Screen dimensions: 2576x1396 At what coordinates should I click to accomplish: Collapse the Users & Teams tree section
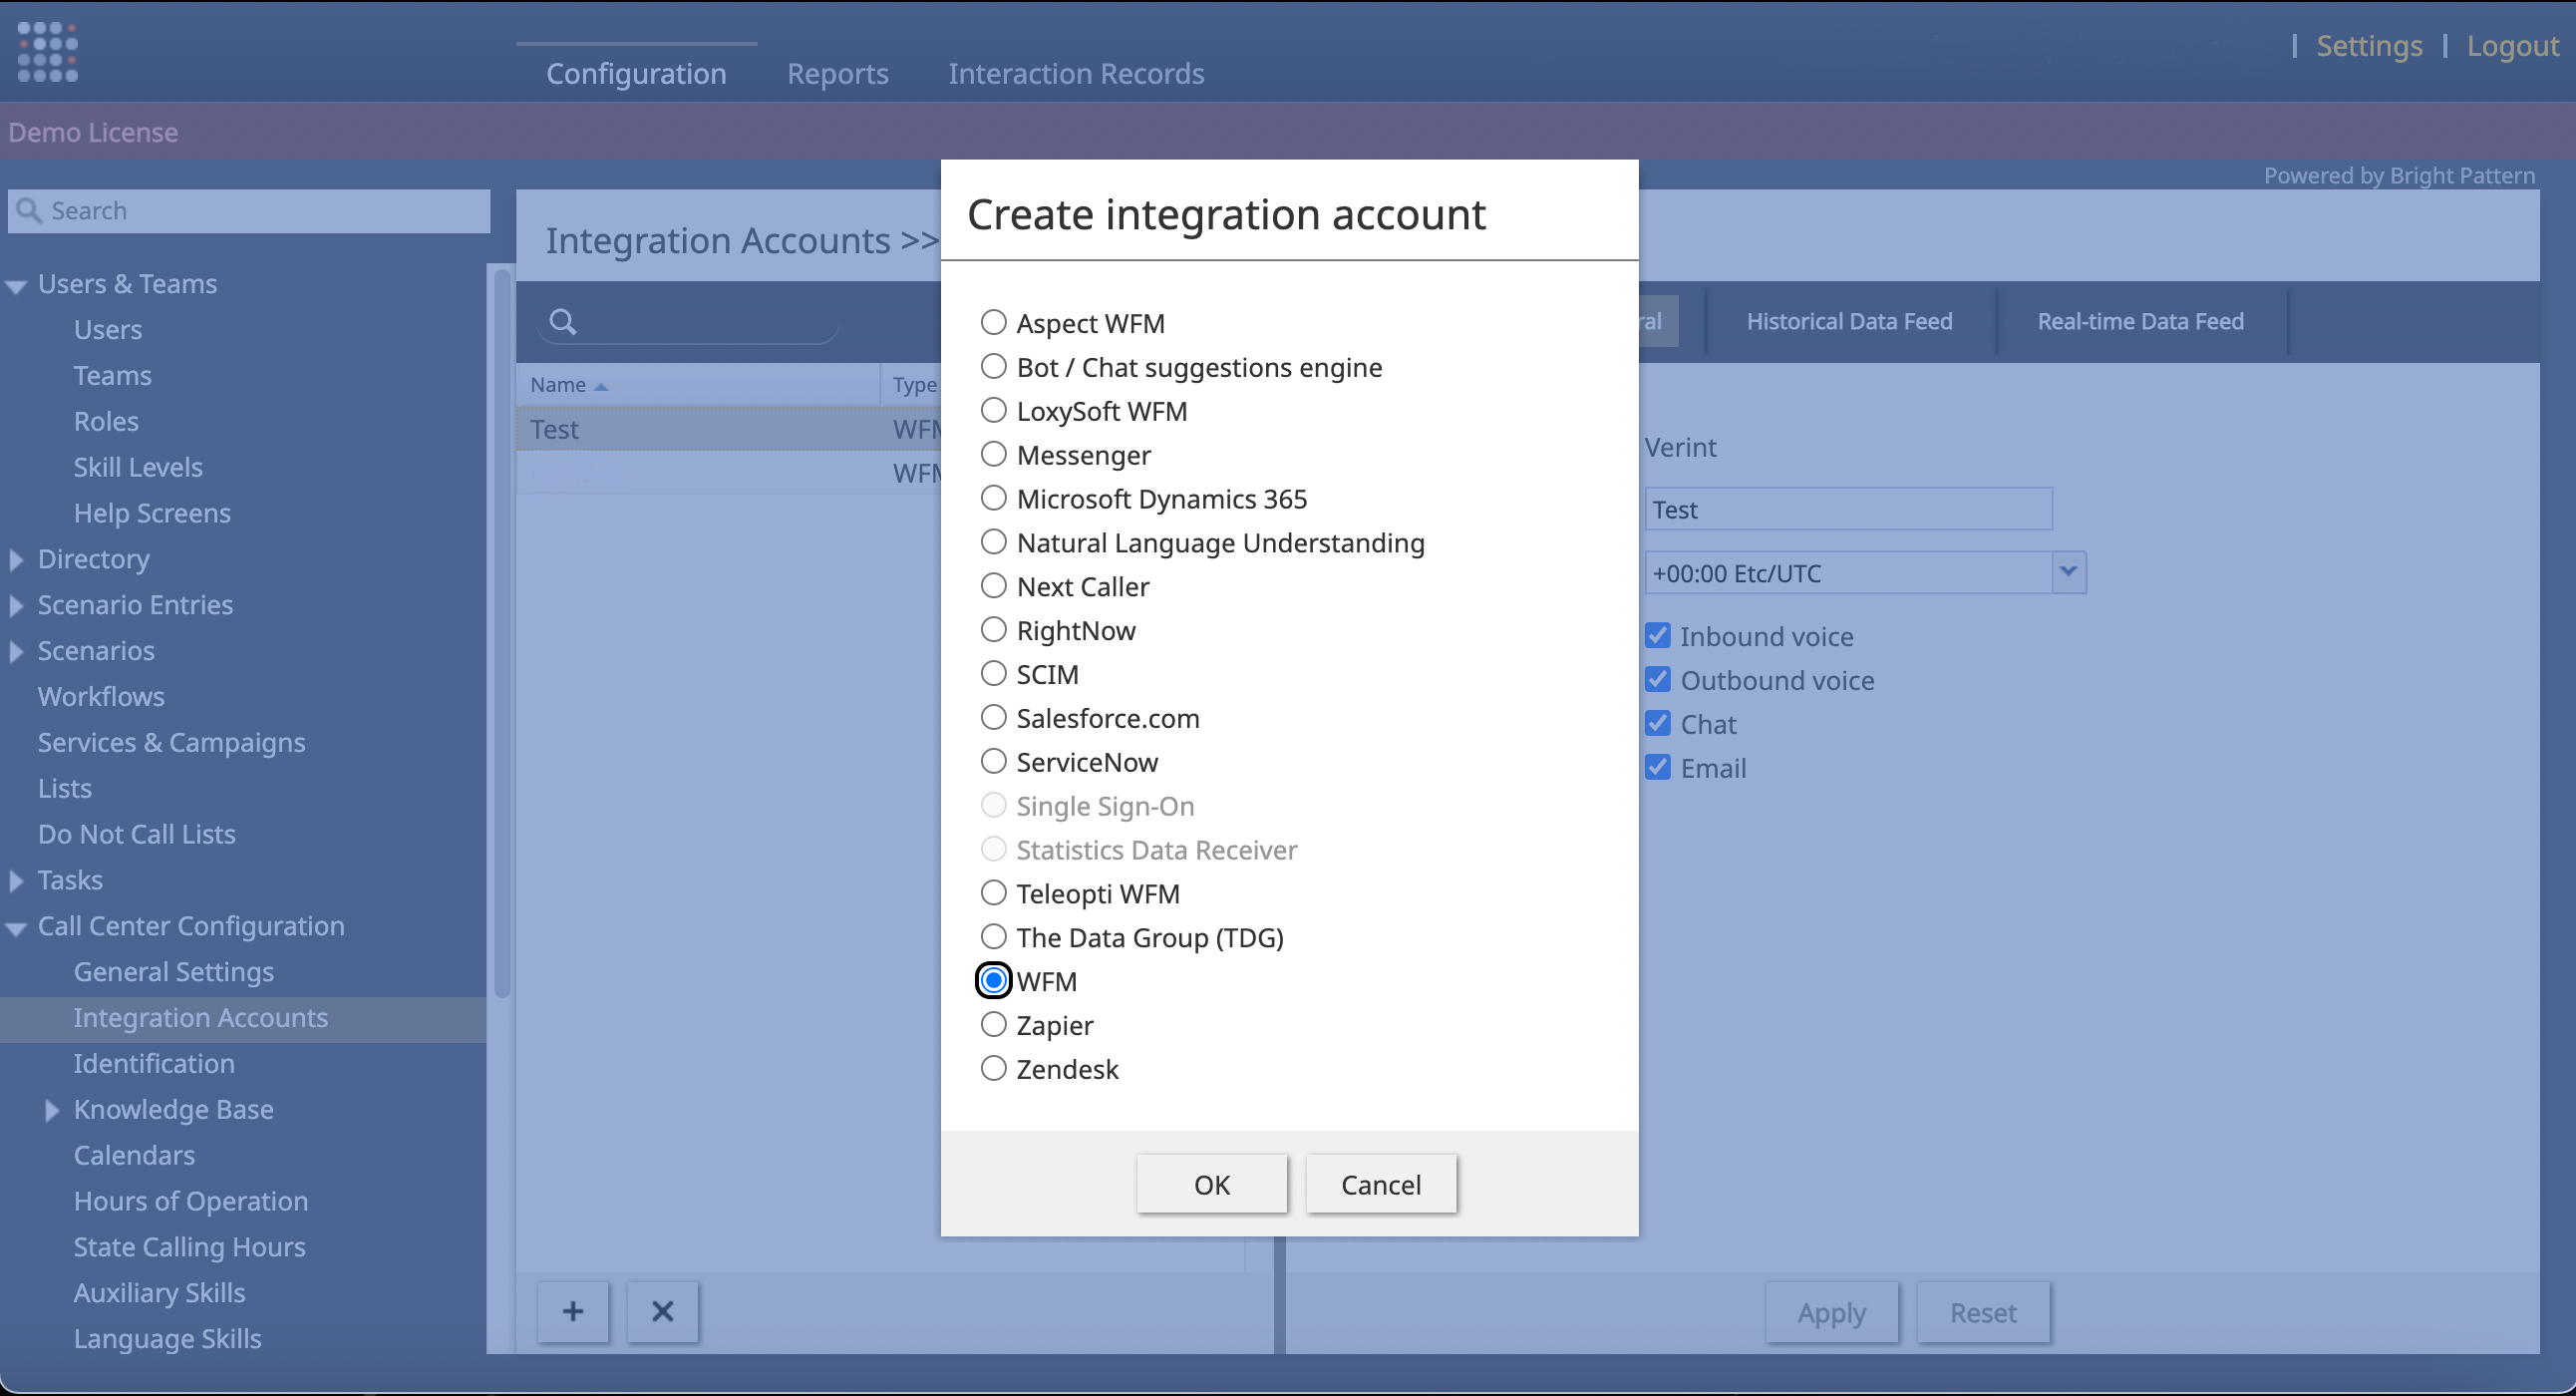(16, 286)
